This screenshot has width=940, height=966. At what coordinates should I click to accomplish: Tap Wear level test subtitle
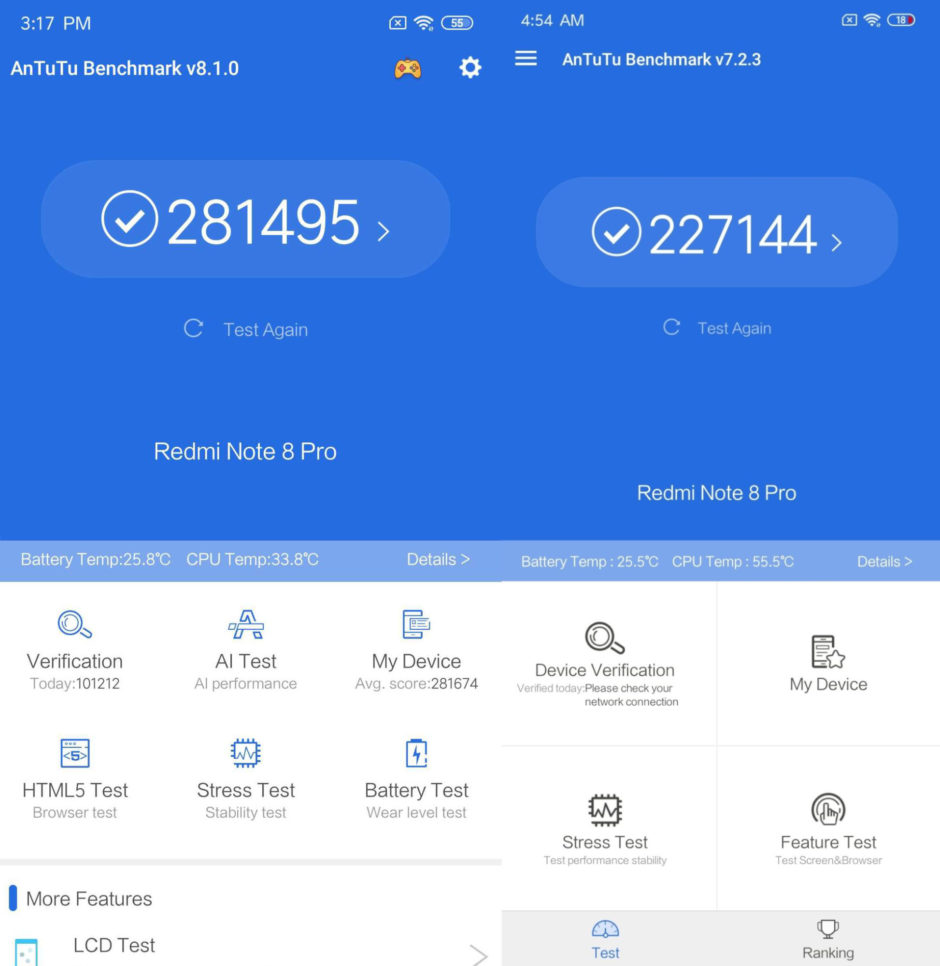tap(416, 813)
